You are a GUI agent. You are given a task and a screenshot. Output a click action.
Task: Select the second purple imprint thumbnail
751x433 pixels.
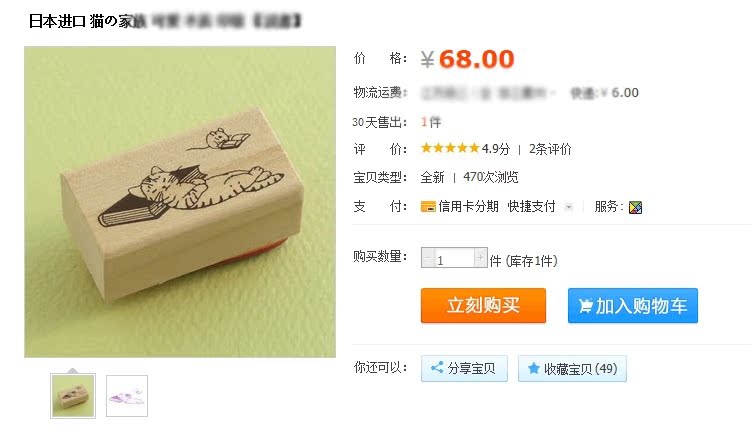127,396
